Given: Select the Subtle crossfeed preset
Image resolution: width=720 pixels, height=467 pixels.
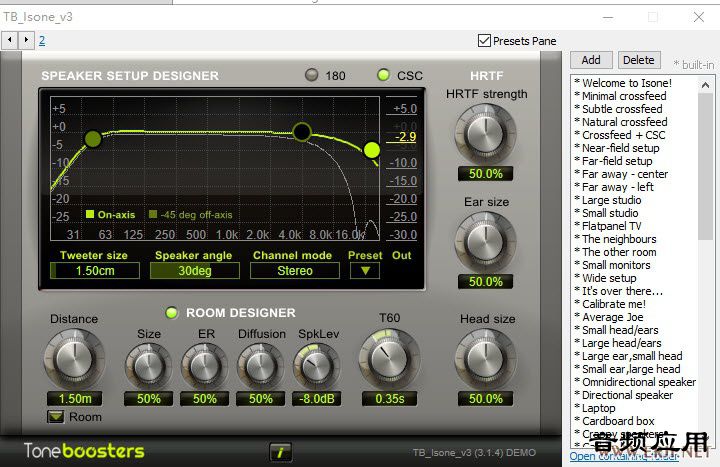Looking at the screenshot, I should [618, 109].
